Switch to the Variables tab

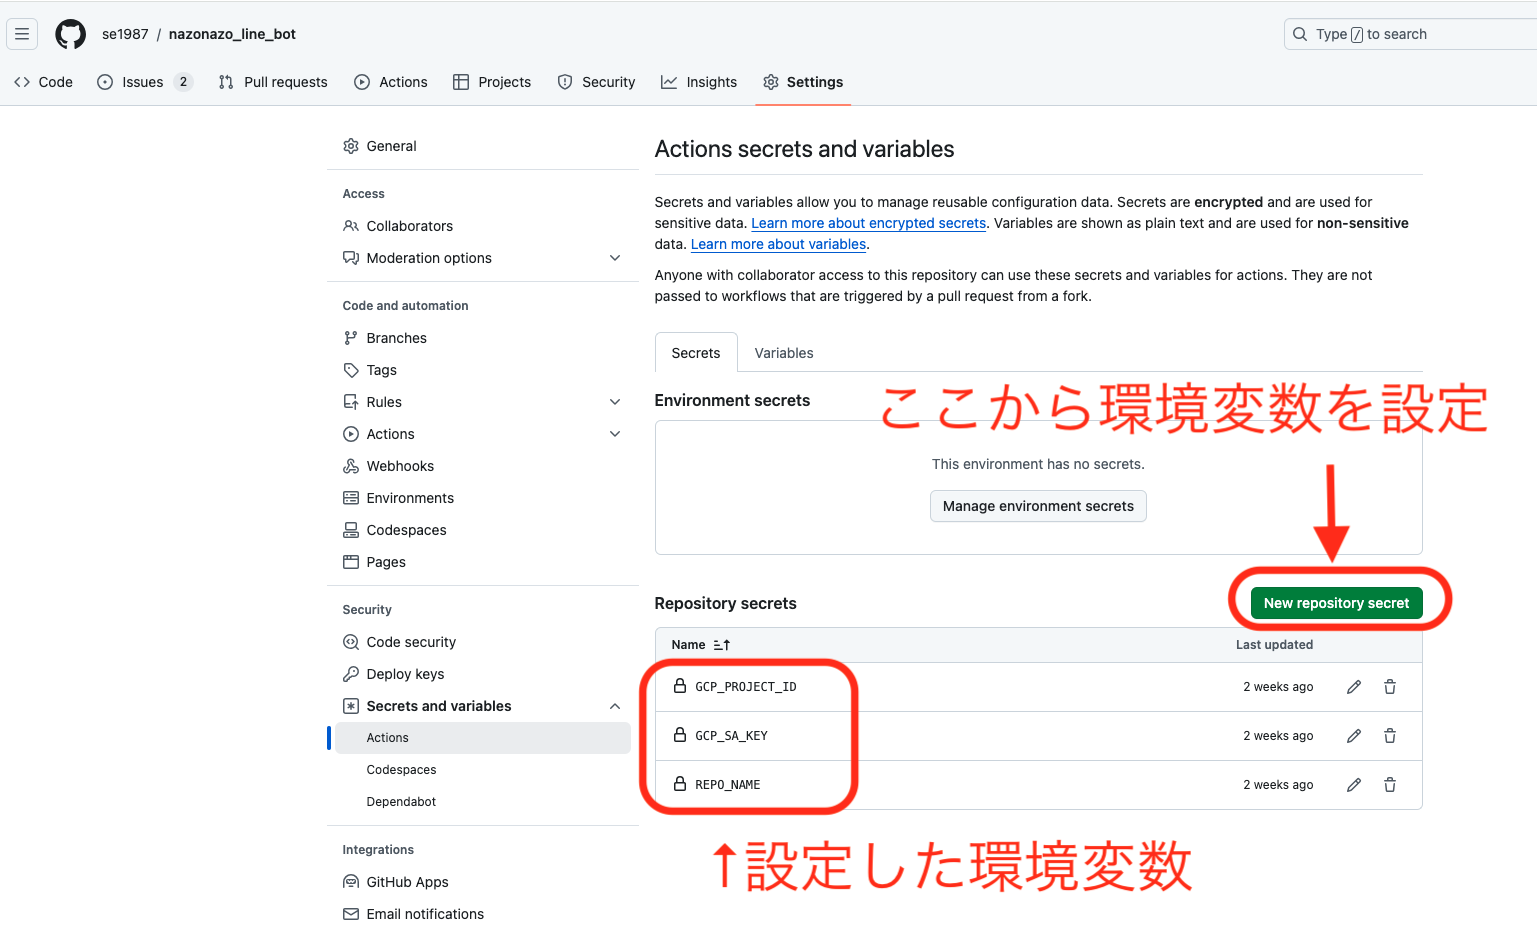click(x=784, y=353)
